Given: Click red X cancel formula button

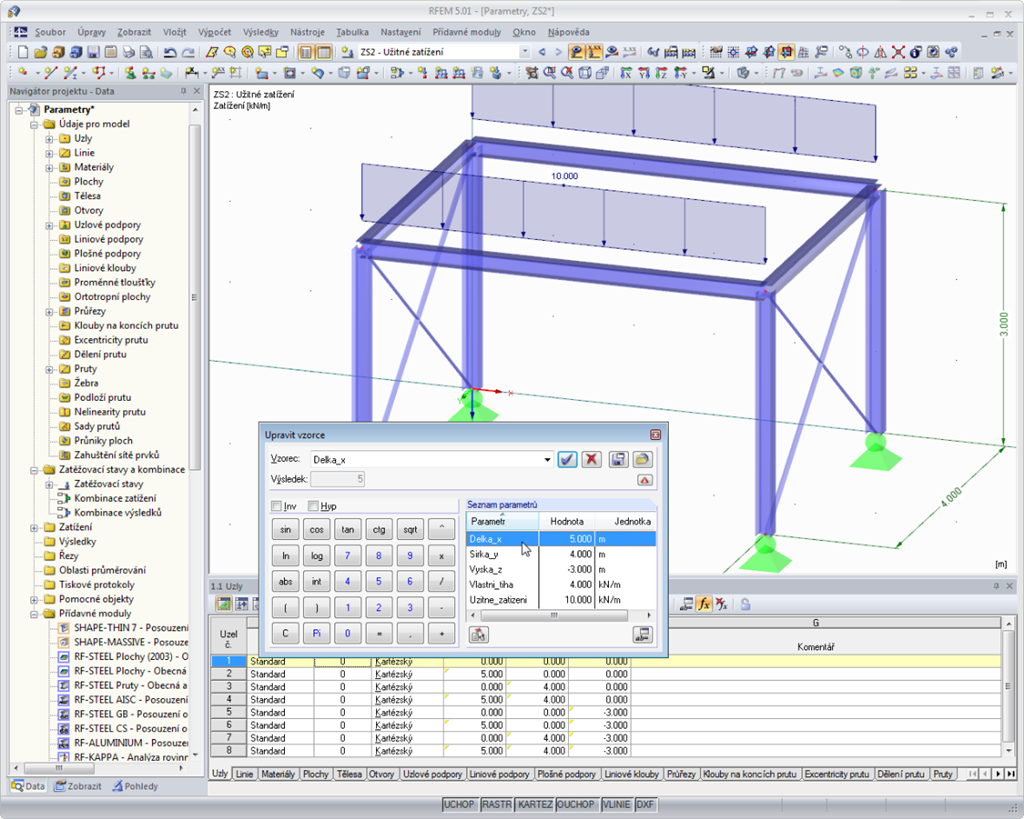Looking at the screenshot, I should point(592,459).
